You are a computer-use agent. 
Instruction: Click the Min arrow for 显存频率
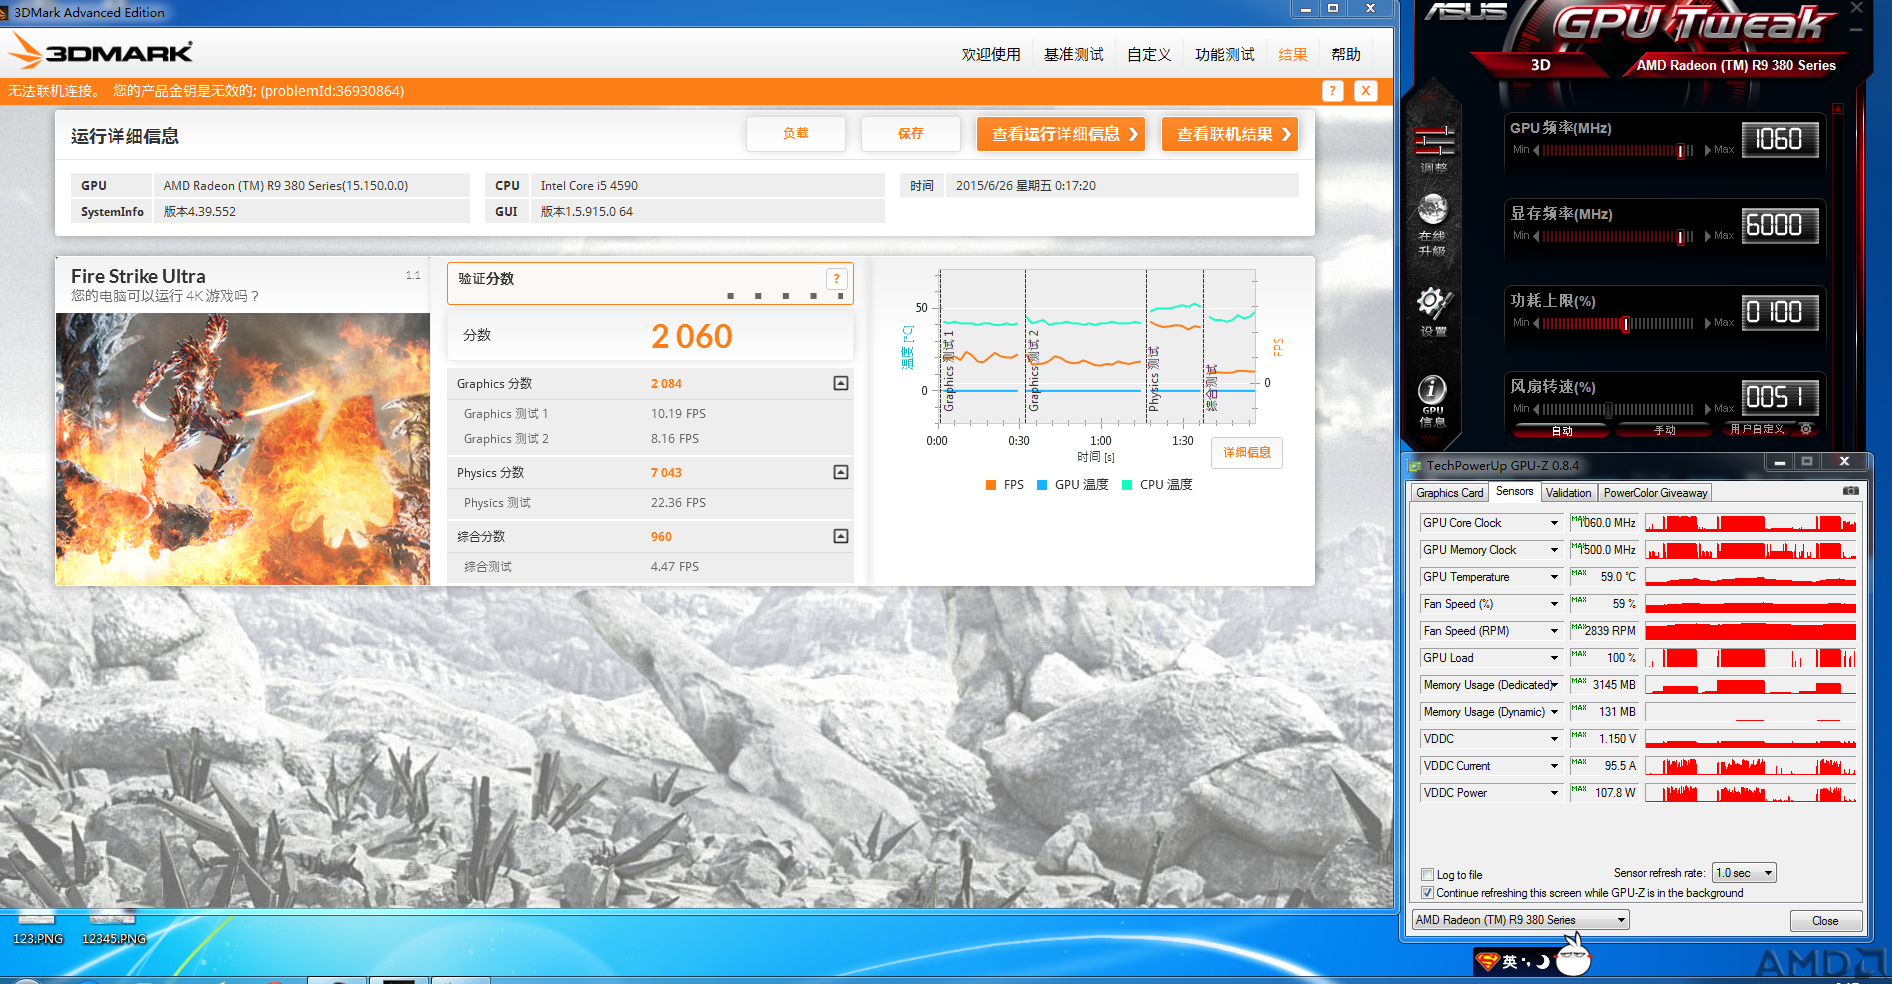(1535, 237)
